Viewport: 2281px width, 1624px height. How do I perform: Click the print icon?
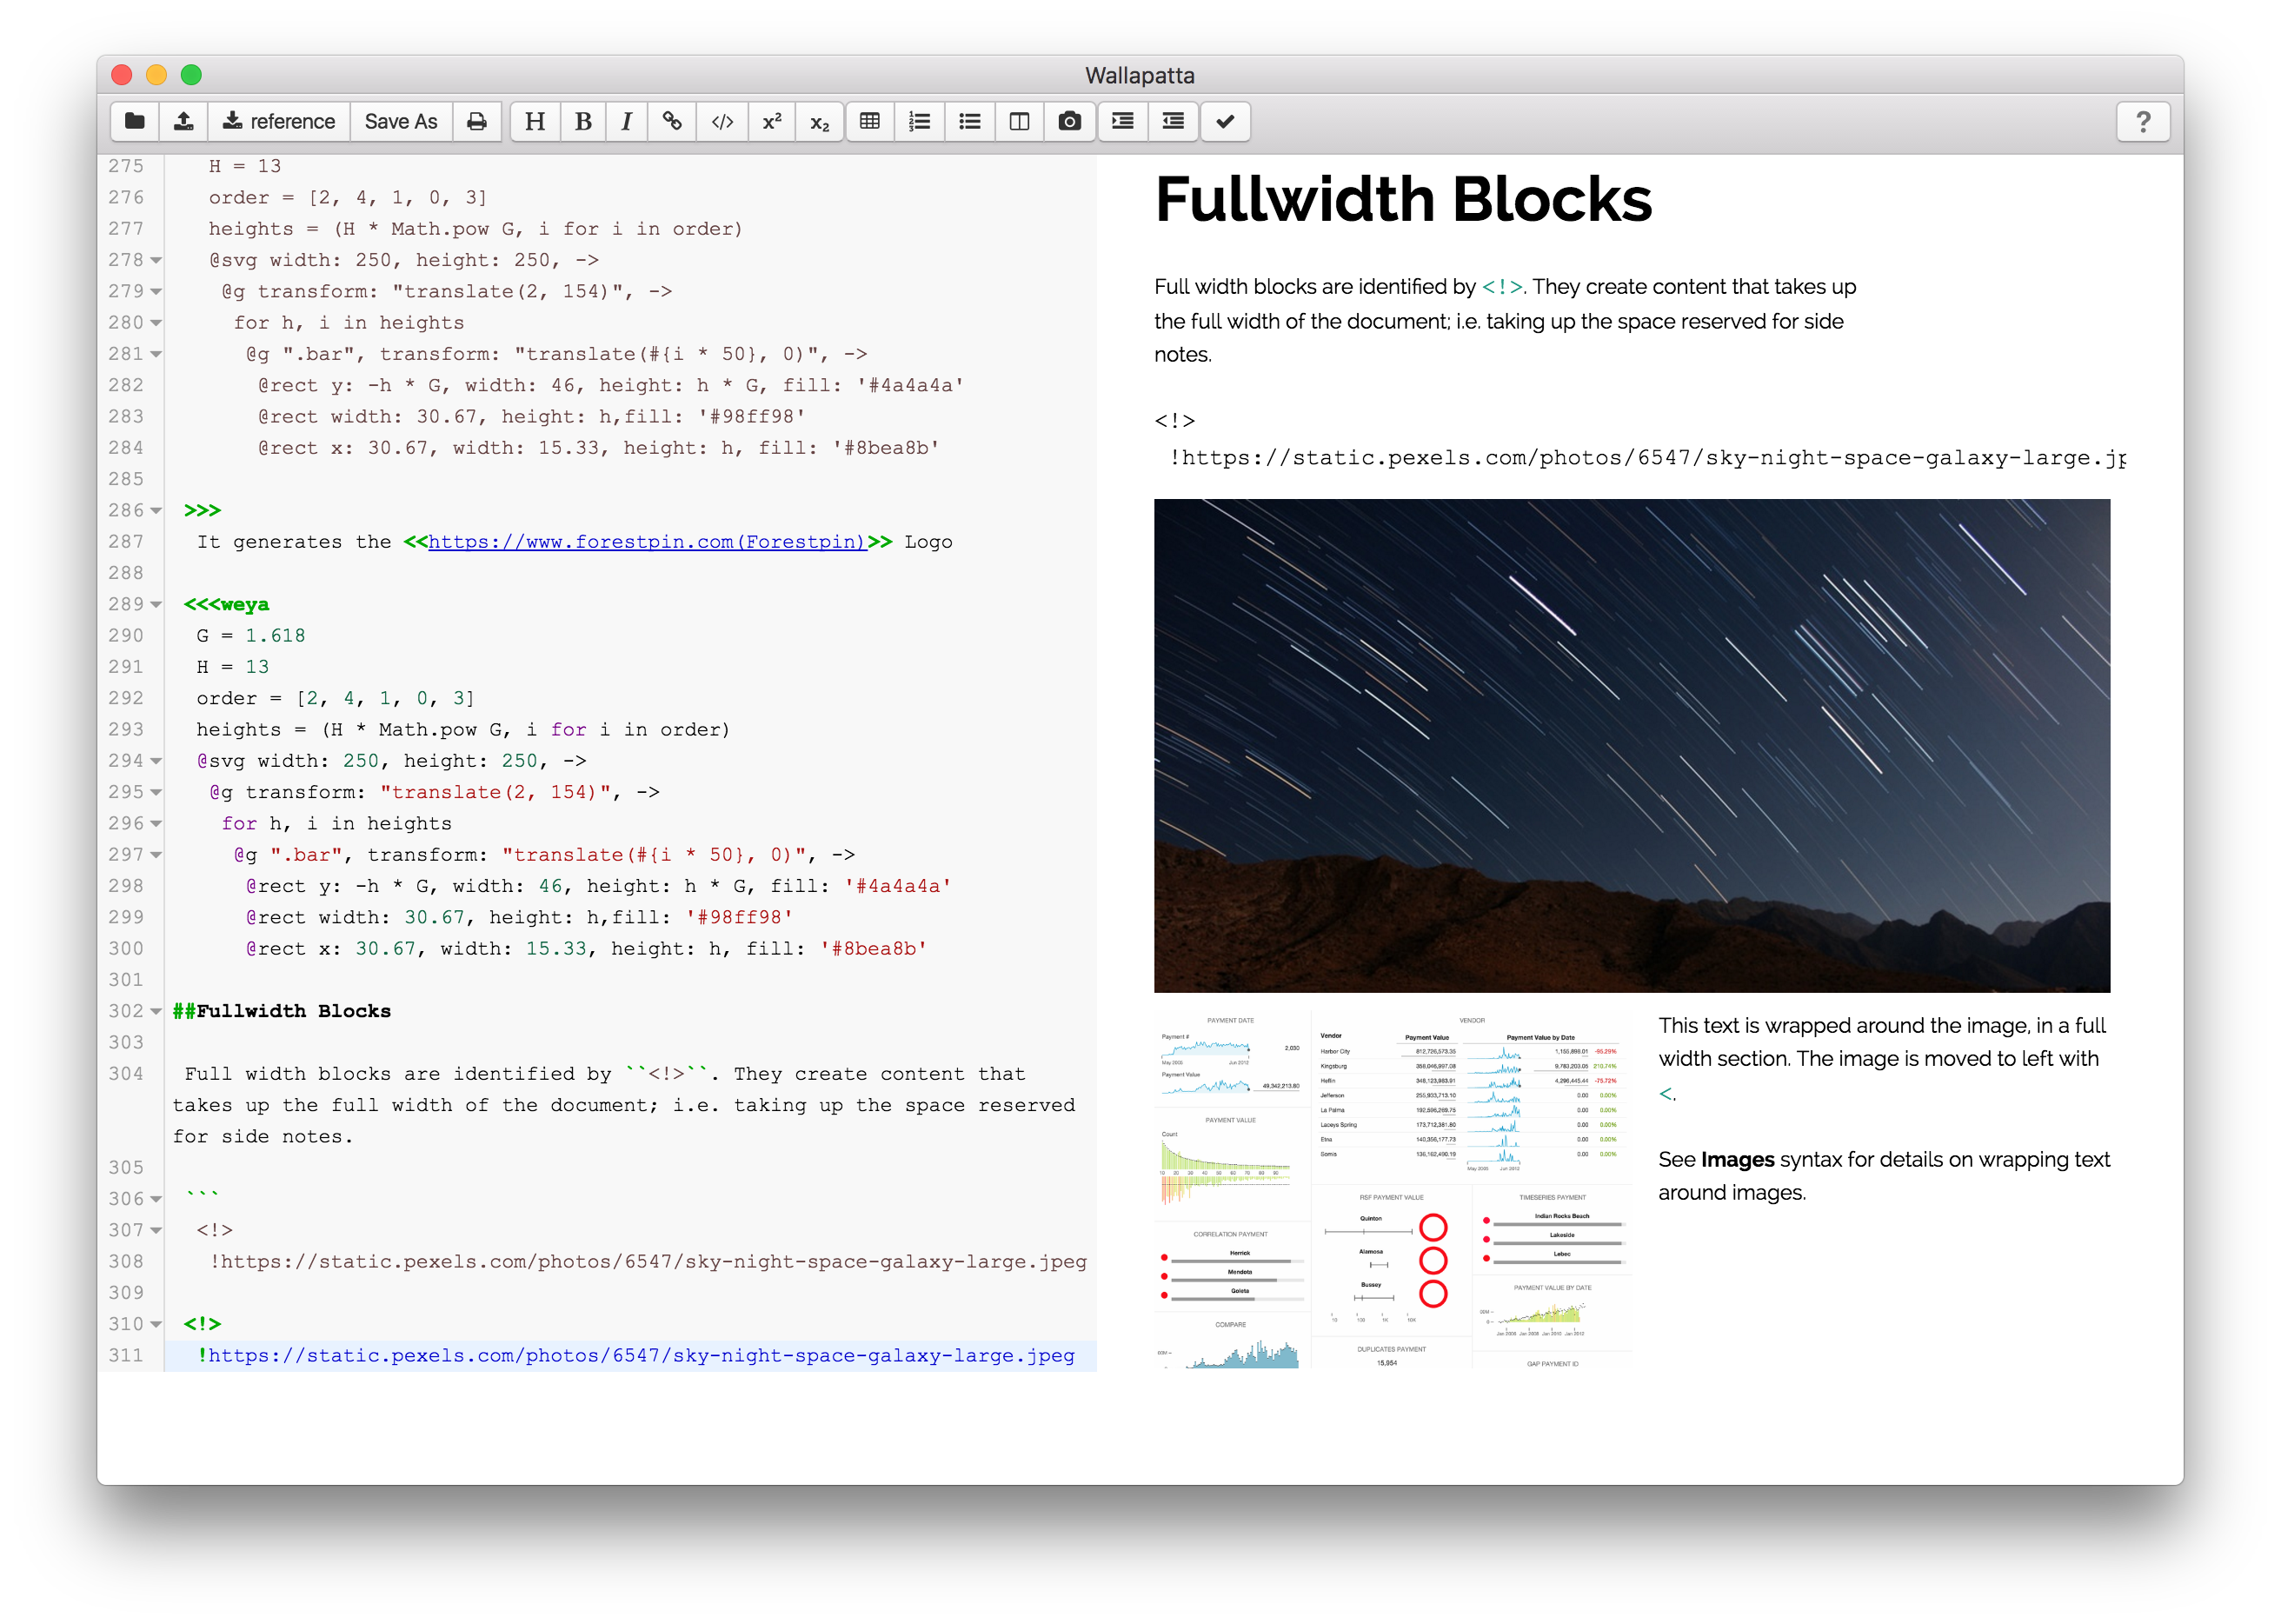477,121
